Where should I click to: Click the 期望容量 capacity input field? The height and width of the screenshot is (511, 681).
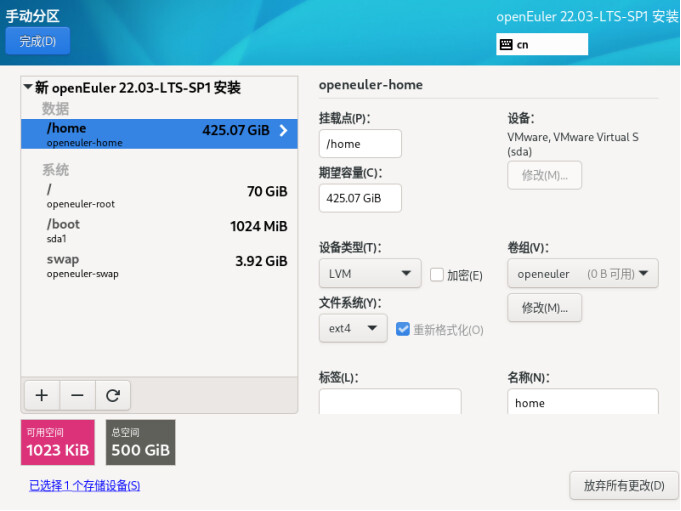tap(360, 198)
